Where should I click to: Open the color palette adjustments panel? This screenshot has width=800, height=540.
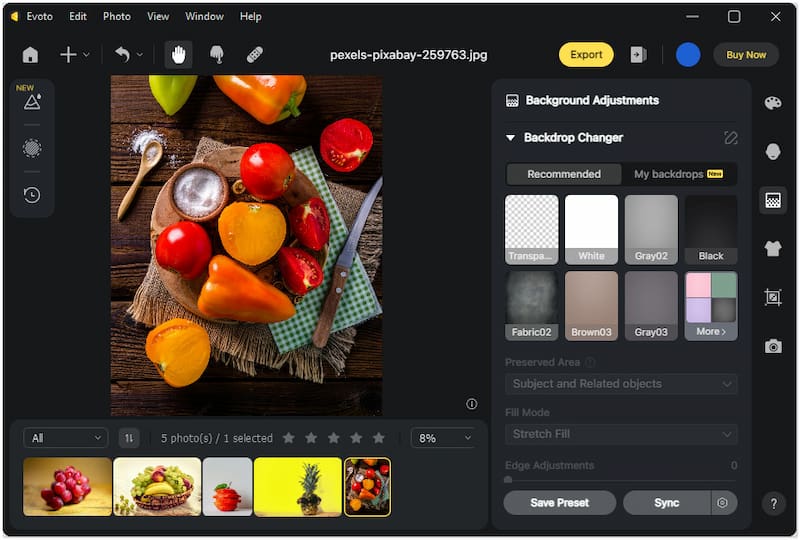pos(773,104)
